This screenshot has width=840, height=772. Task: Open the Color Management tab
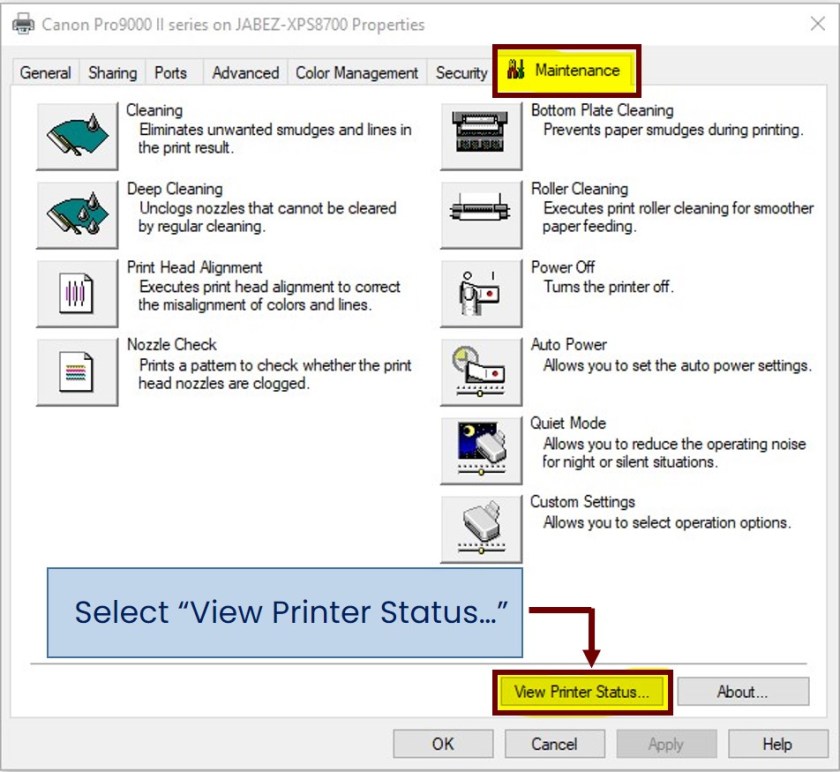(355, 72)
